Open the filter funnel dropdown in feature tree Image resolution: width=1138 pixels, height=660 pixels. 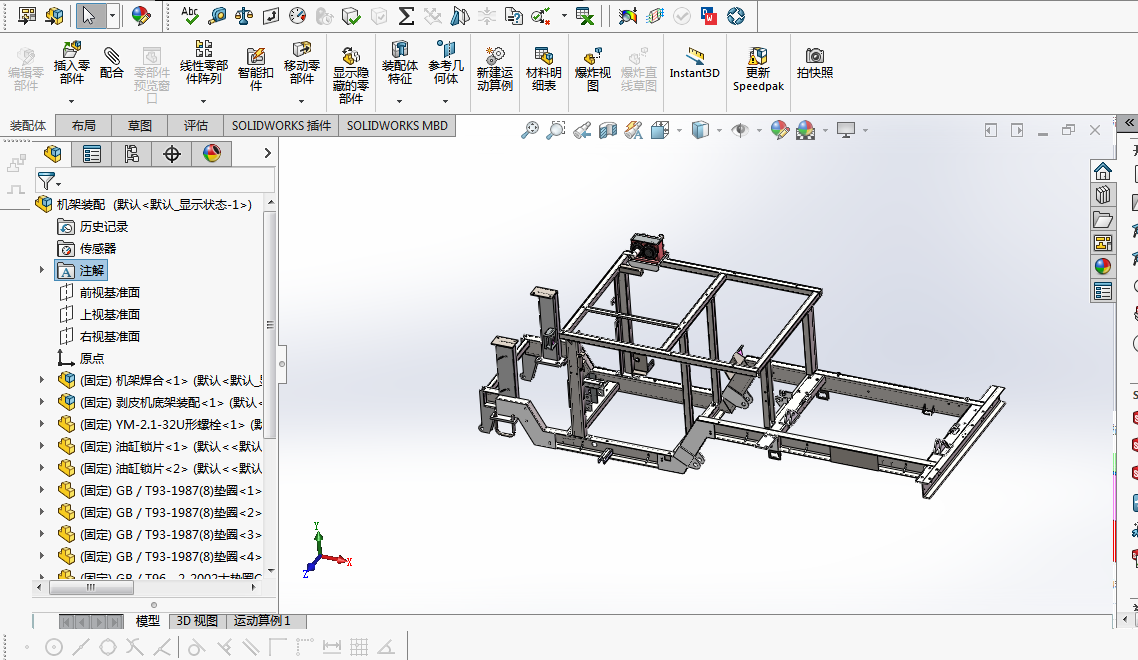click(x=49, y=181)
